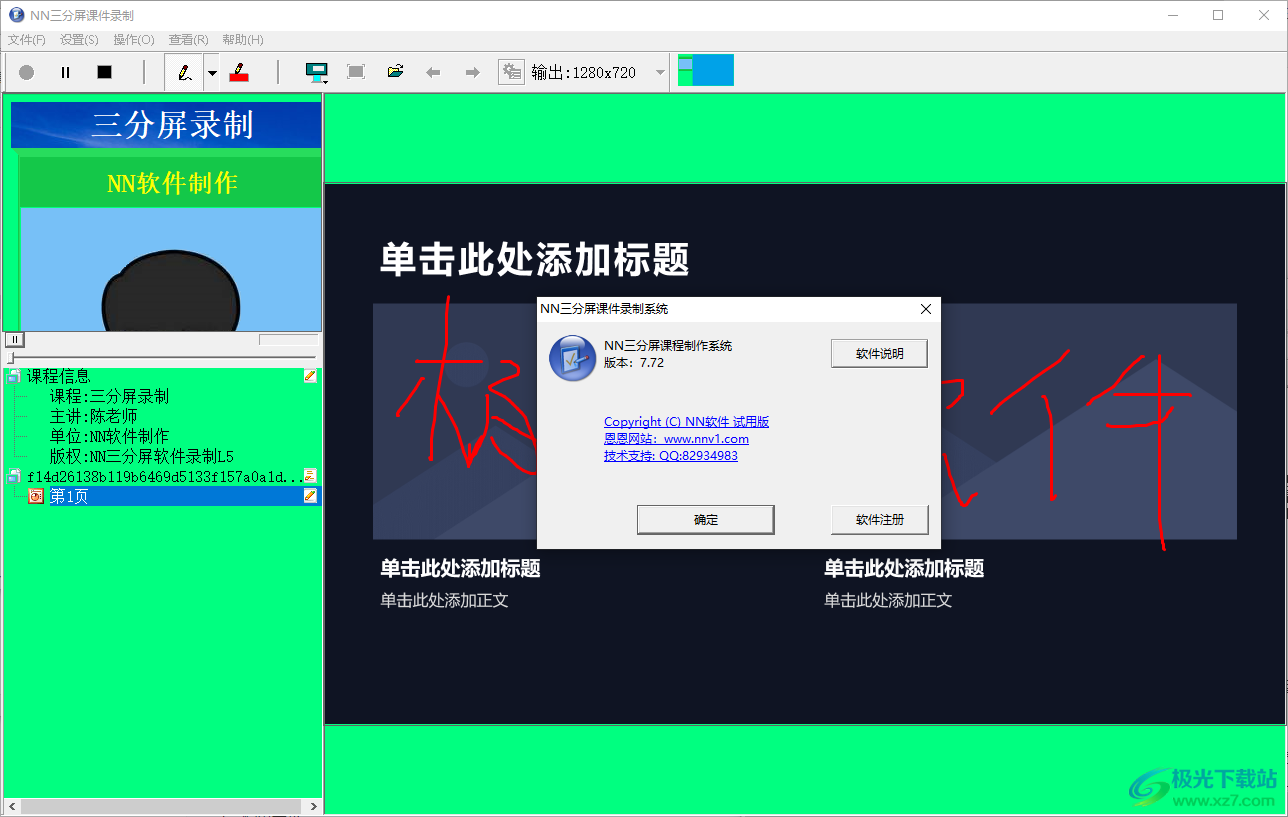This screenshot has width=1288, height=817.
Task: Open a file using the folder icon
Action: pyautogui.click(x=395, y=71)
